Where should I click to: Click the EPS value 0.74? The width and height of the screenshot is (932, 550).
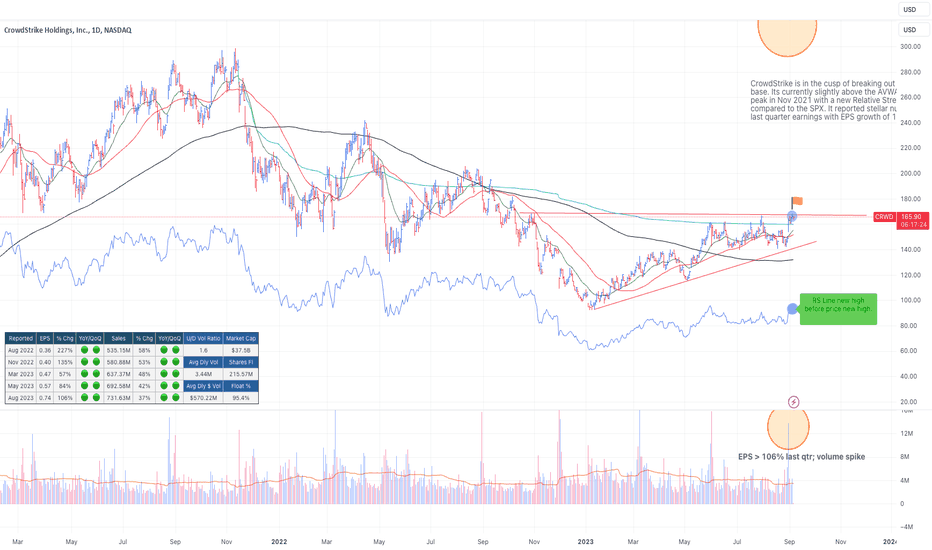[45, 398]
